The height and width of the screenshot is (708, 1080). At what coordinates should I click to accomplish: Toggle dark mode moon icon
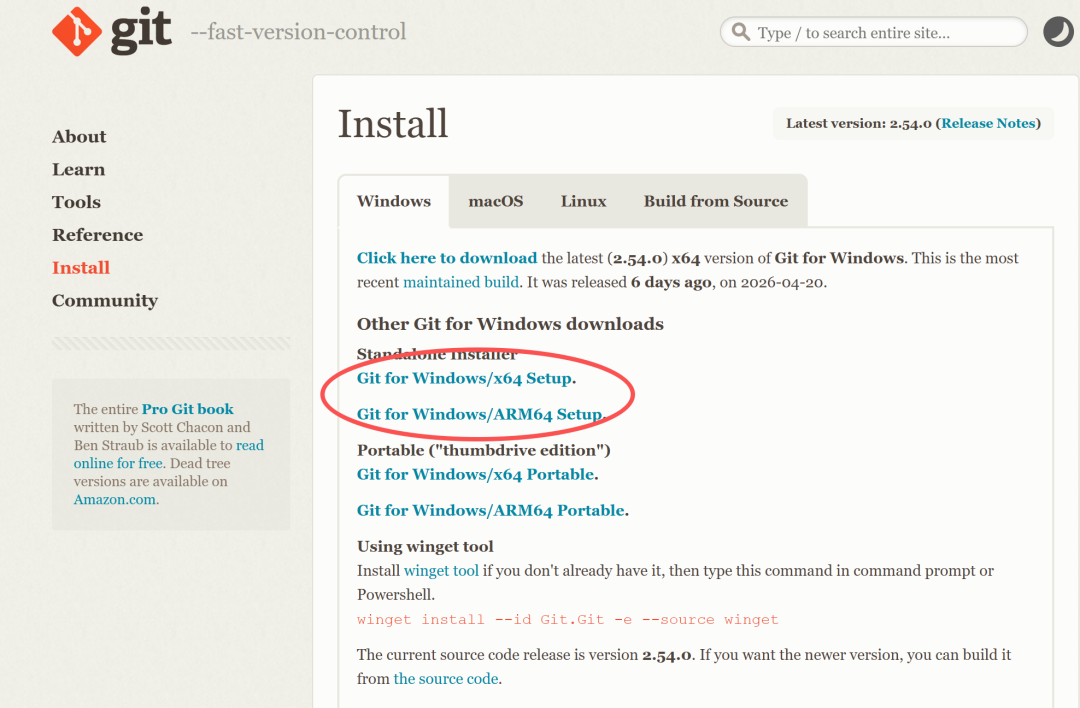[x=1058, y=32]
